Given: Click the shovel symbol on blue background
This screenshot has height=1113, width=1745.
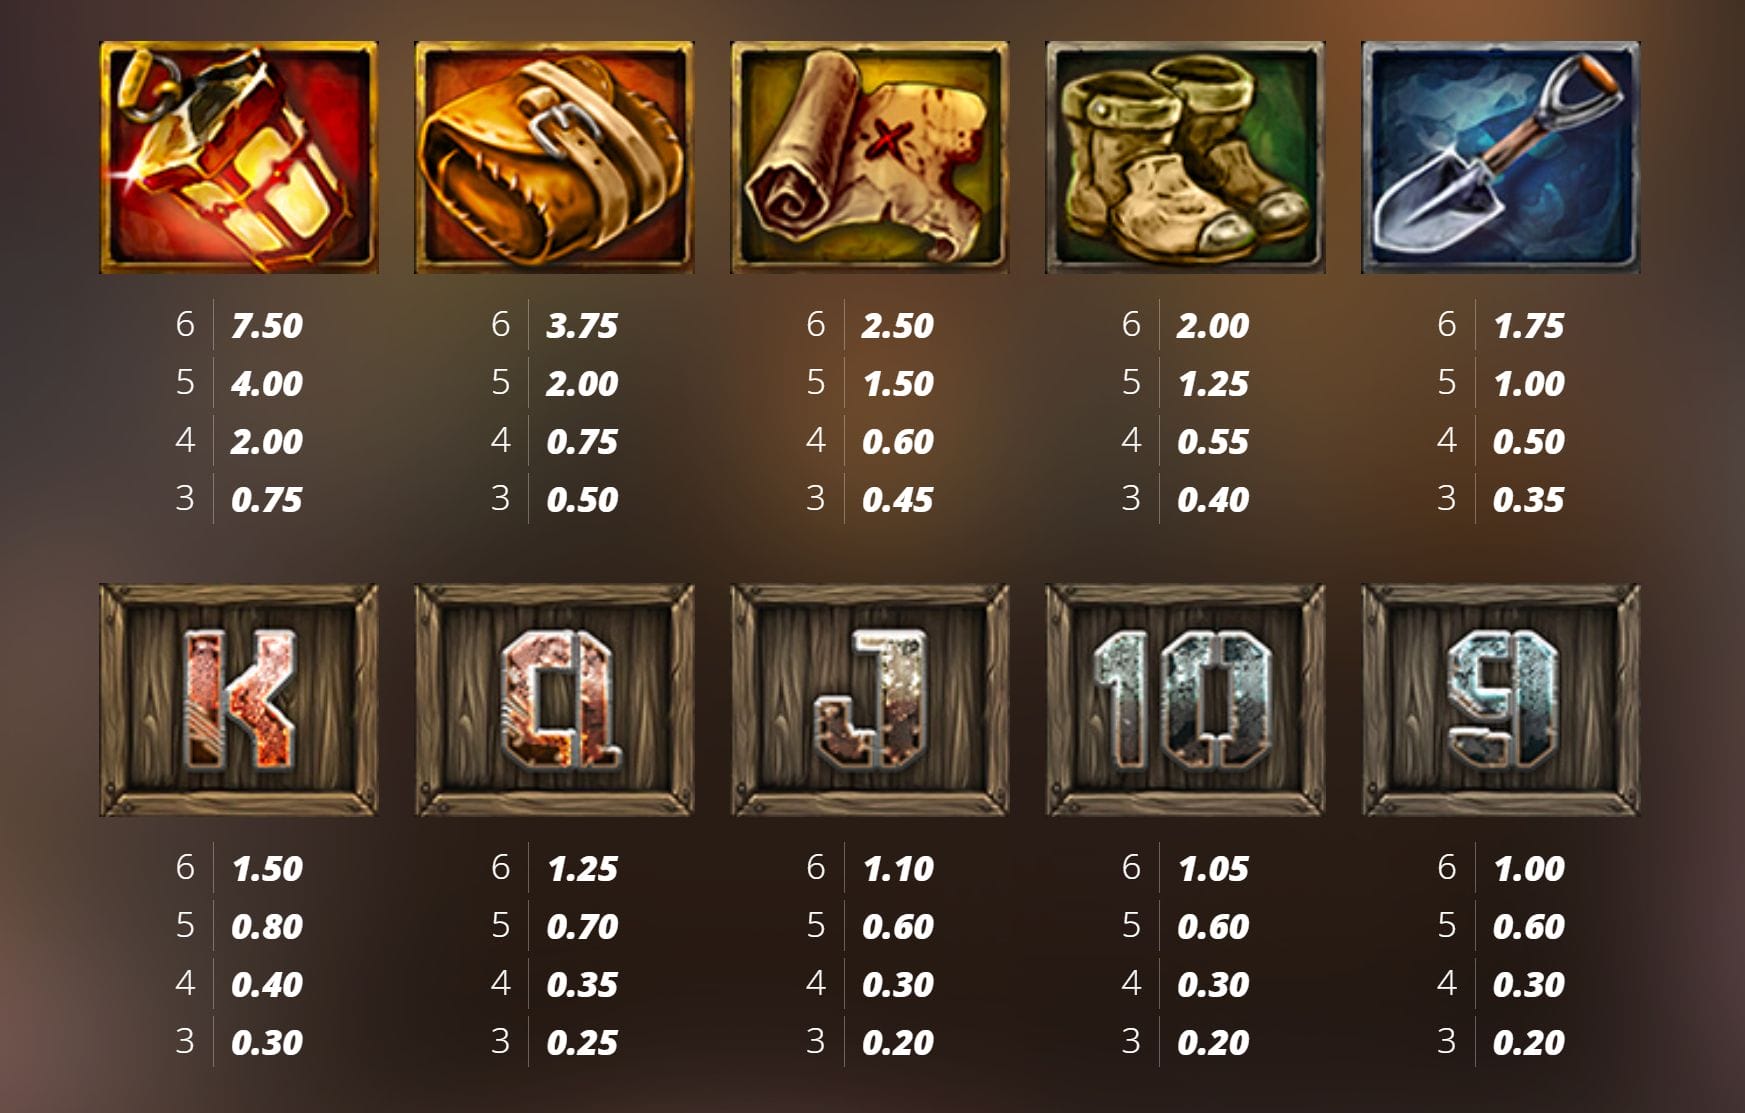Looking at the screenshot, I should click(x=1501, y=157).
